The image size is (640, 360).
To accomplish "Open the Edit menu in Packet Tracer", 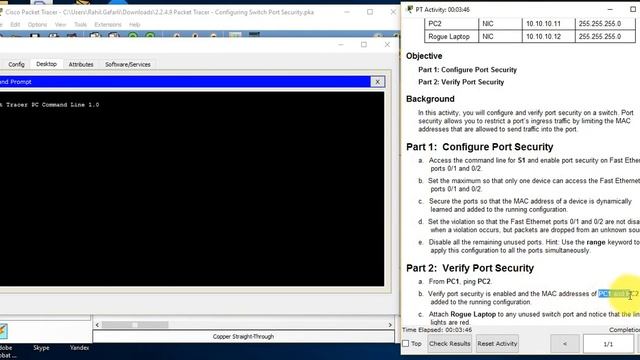I will pyautogui.click(x=15, y=24).
